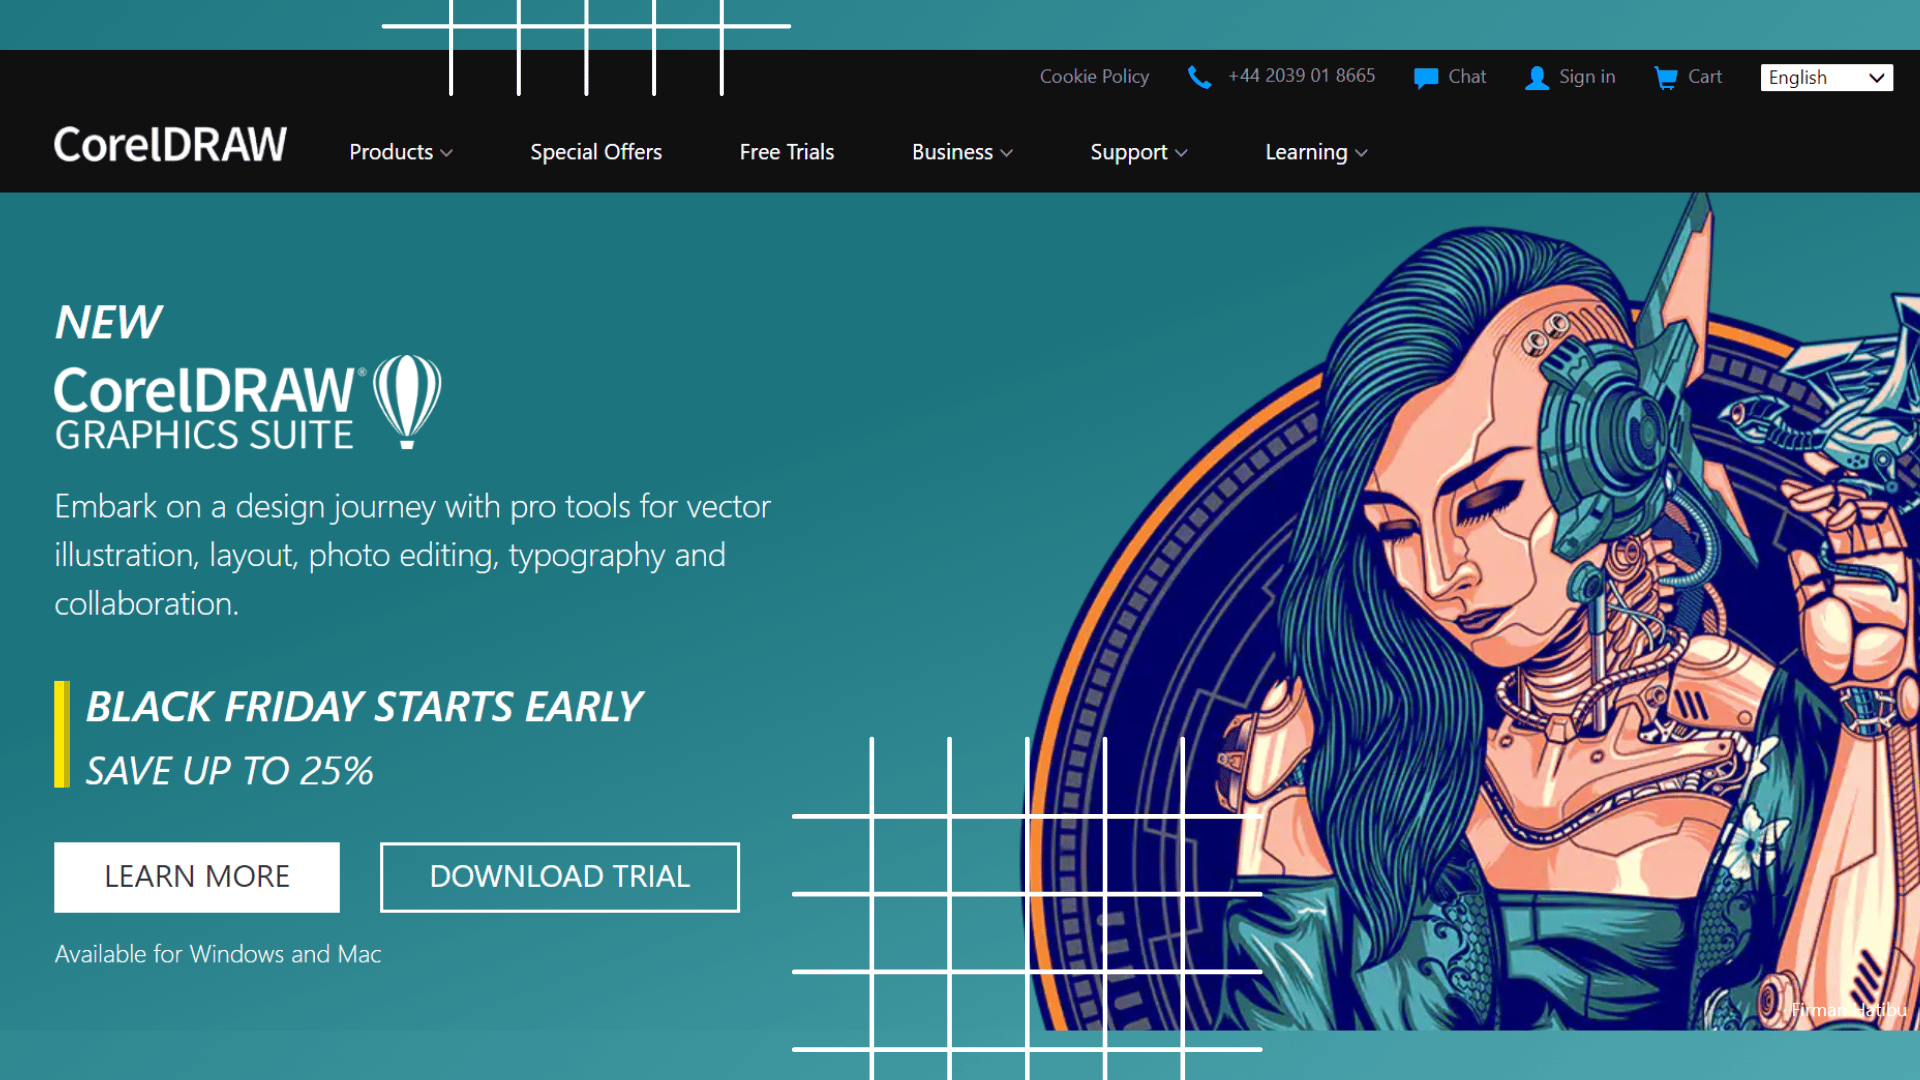
Task: Click the phone call icon
Action: 1199,76
